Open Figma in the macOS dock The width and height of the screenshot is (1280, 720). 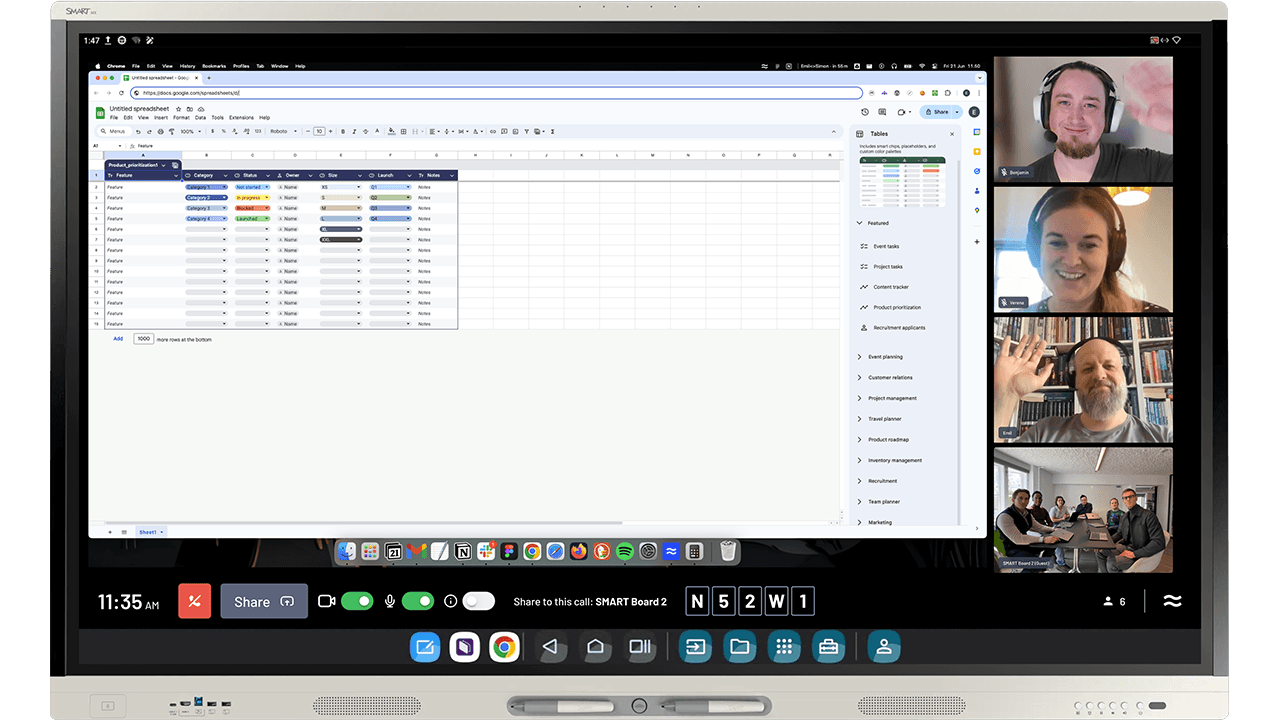click(509, 551)
